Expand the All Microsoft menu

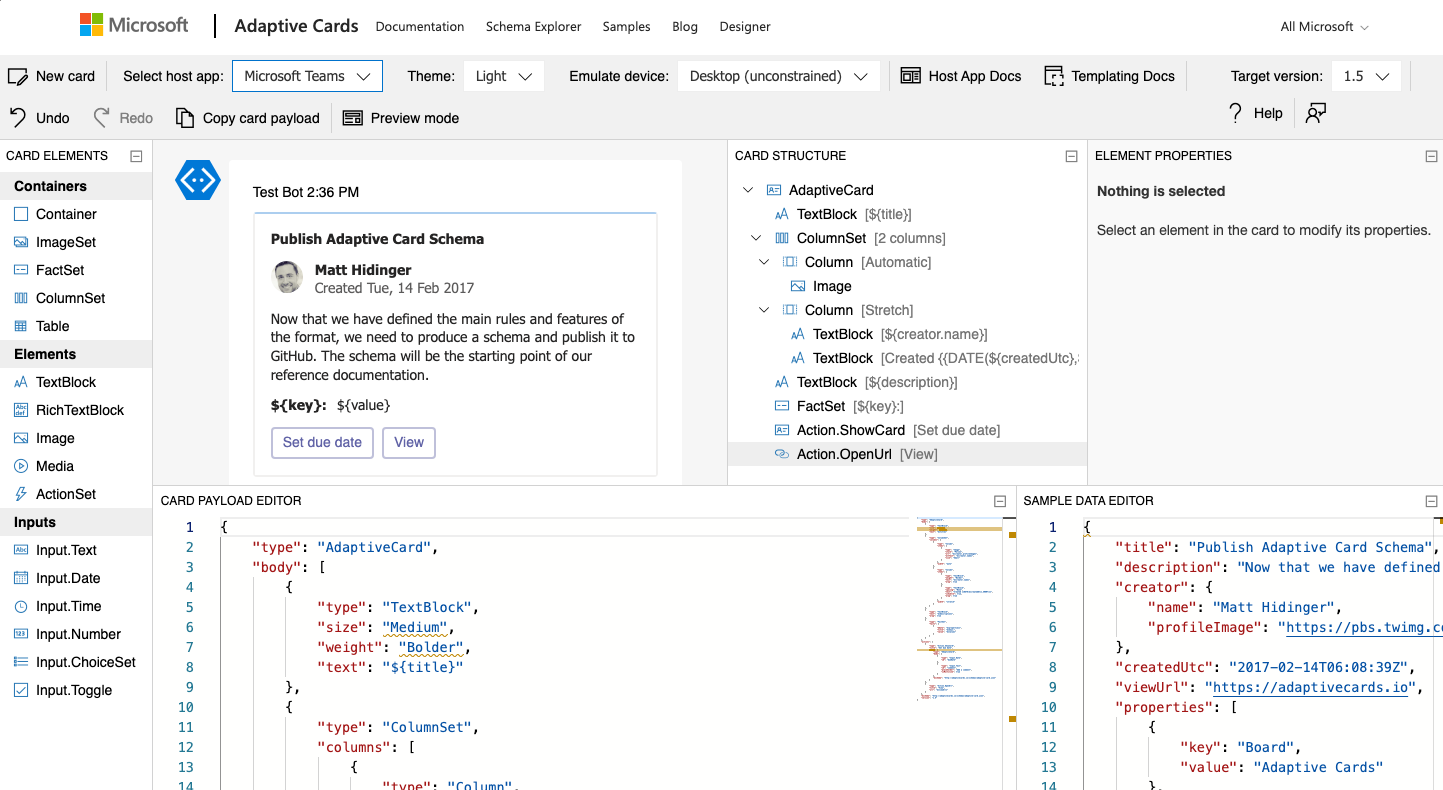[x=1325, y=27]
